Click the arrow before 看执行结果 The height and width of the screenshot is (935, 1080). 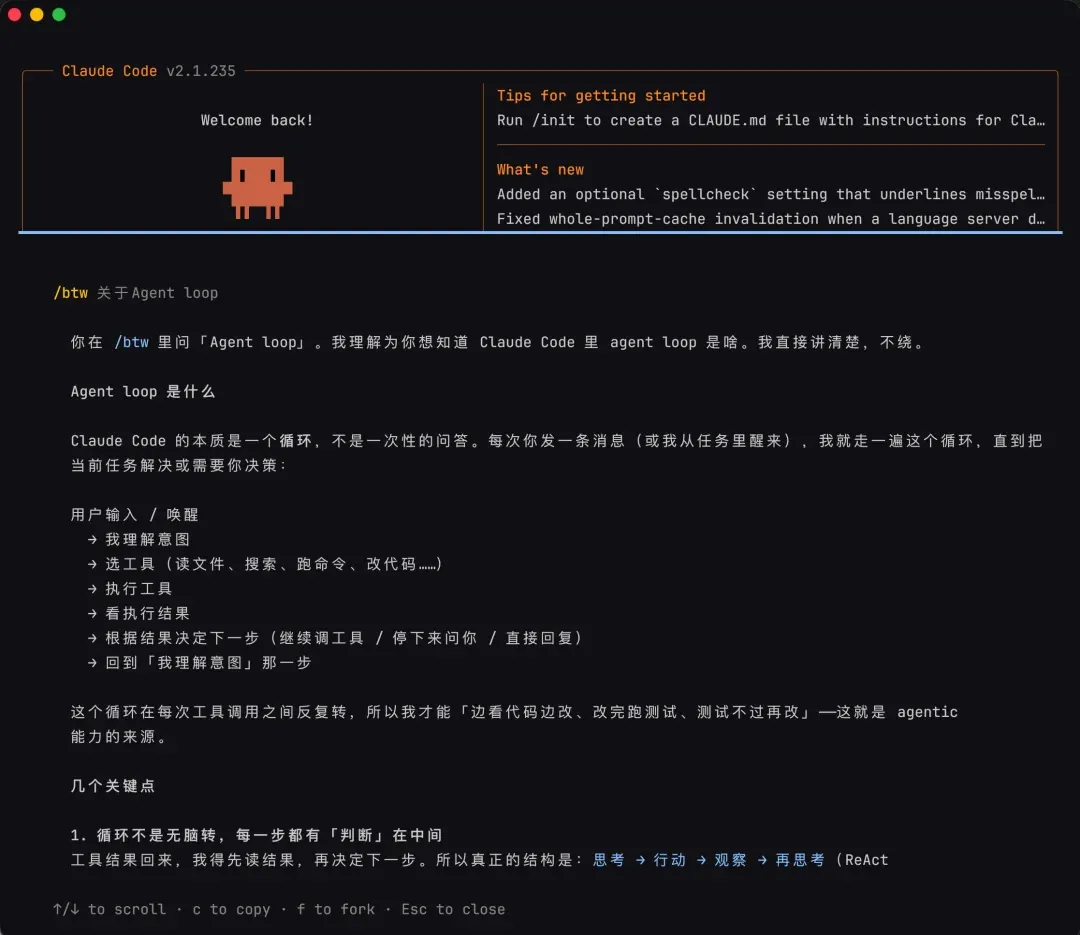pyautogui.click(x=92, y=613)
